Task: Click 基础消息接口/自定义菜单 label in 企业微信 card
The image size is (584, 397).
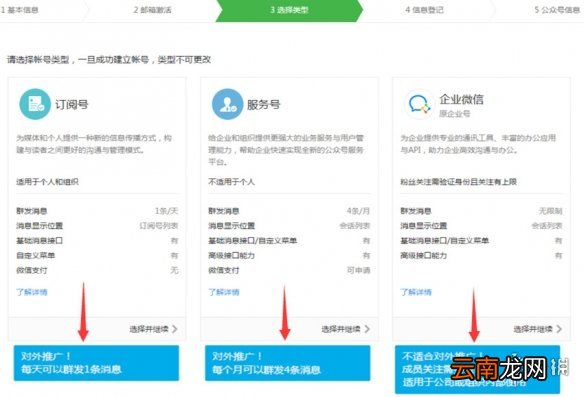Action: tap(445, 241)
